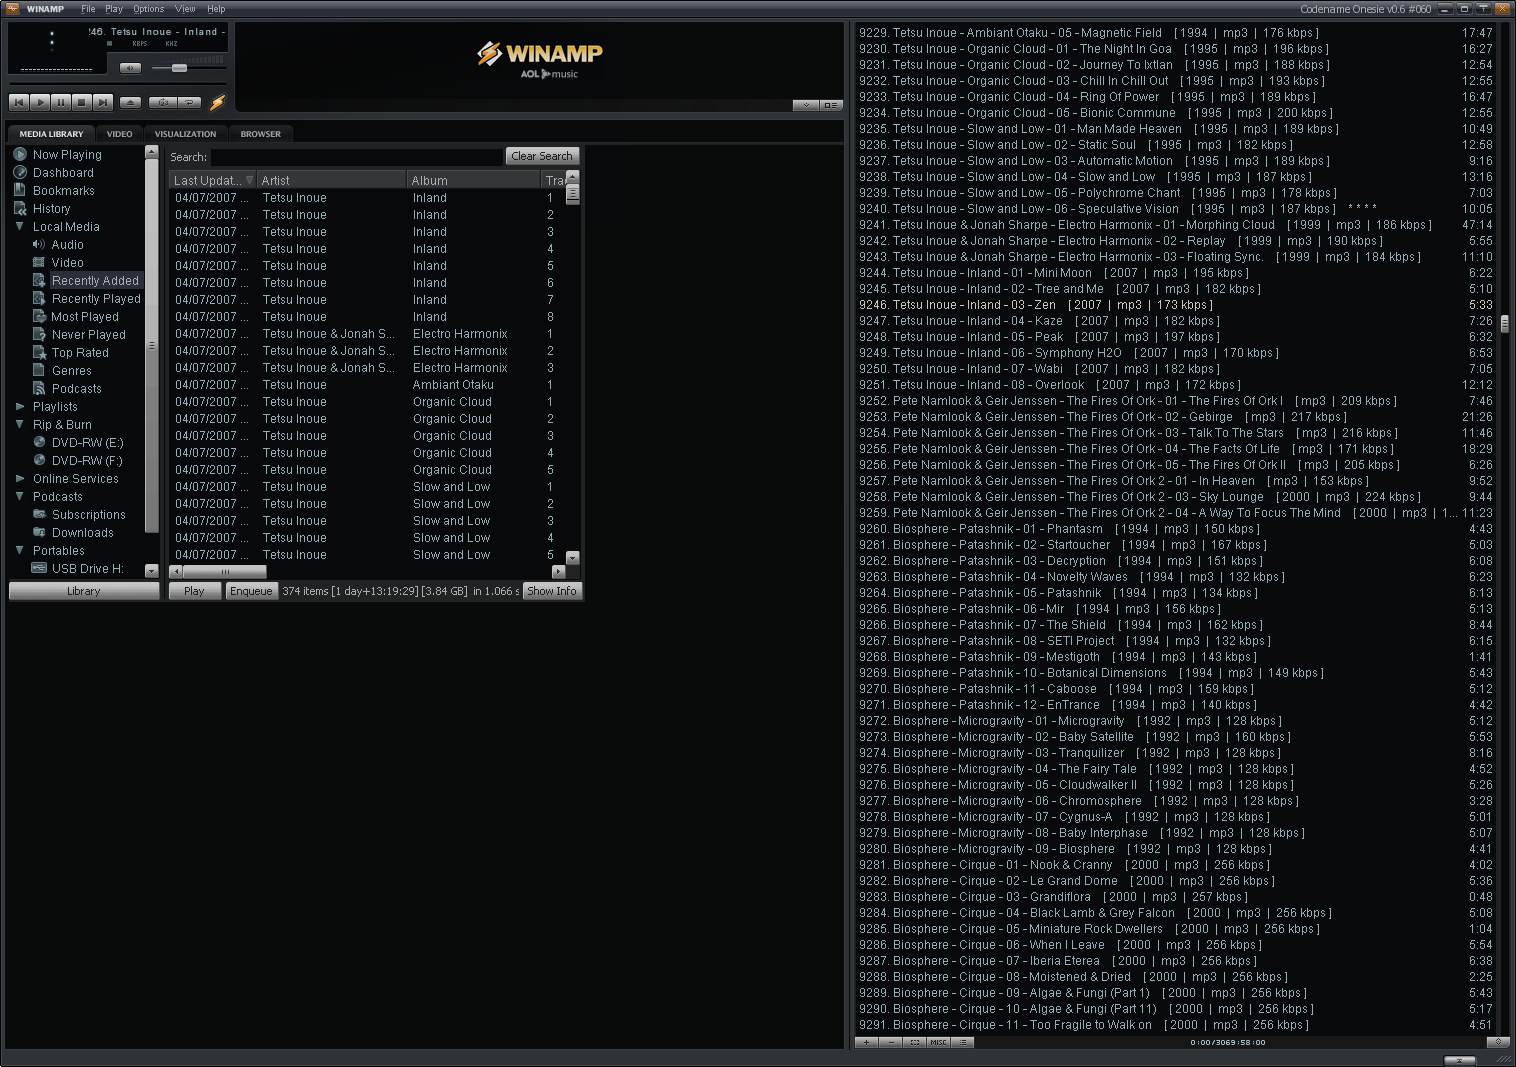Select the Media Library tab
The height and width of the screenshot is (1067, 1516).
click(x=51, y=134)
